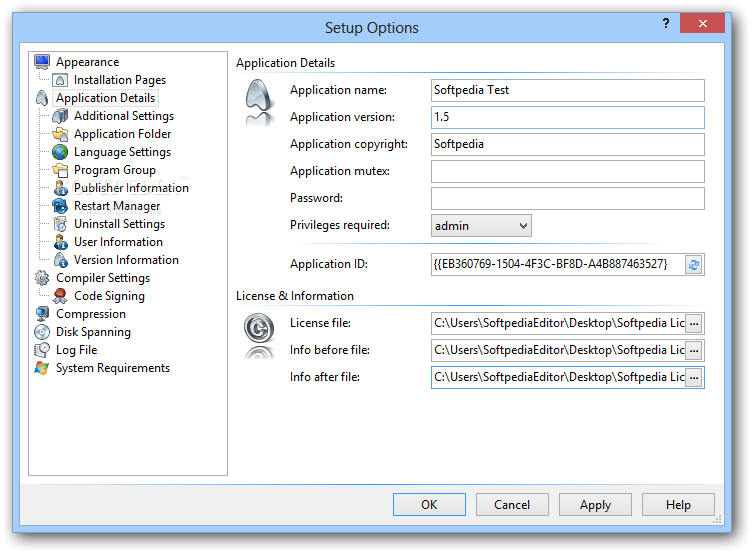The width and height of the screenshot is (752, 553).
Task: Click the Application version field
Action: click(x=568, y=117)
